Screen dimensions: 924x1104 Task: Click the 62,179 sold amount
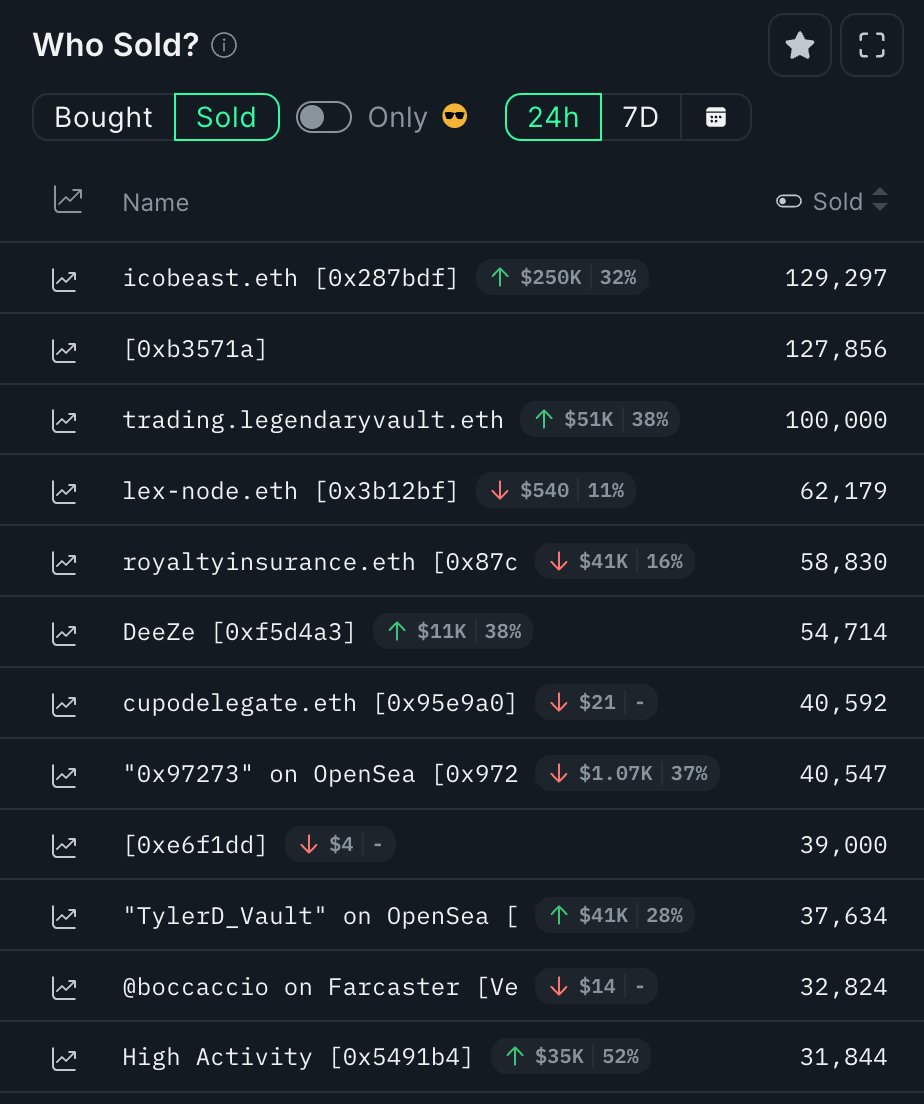pyautogui.click(x=843, y=491)
